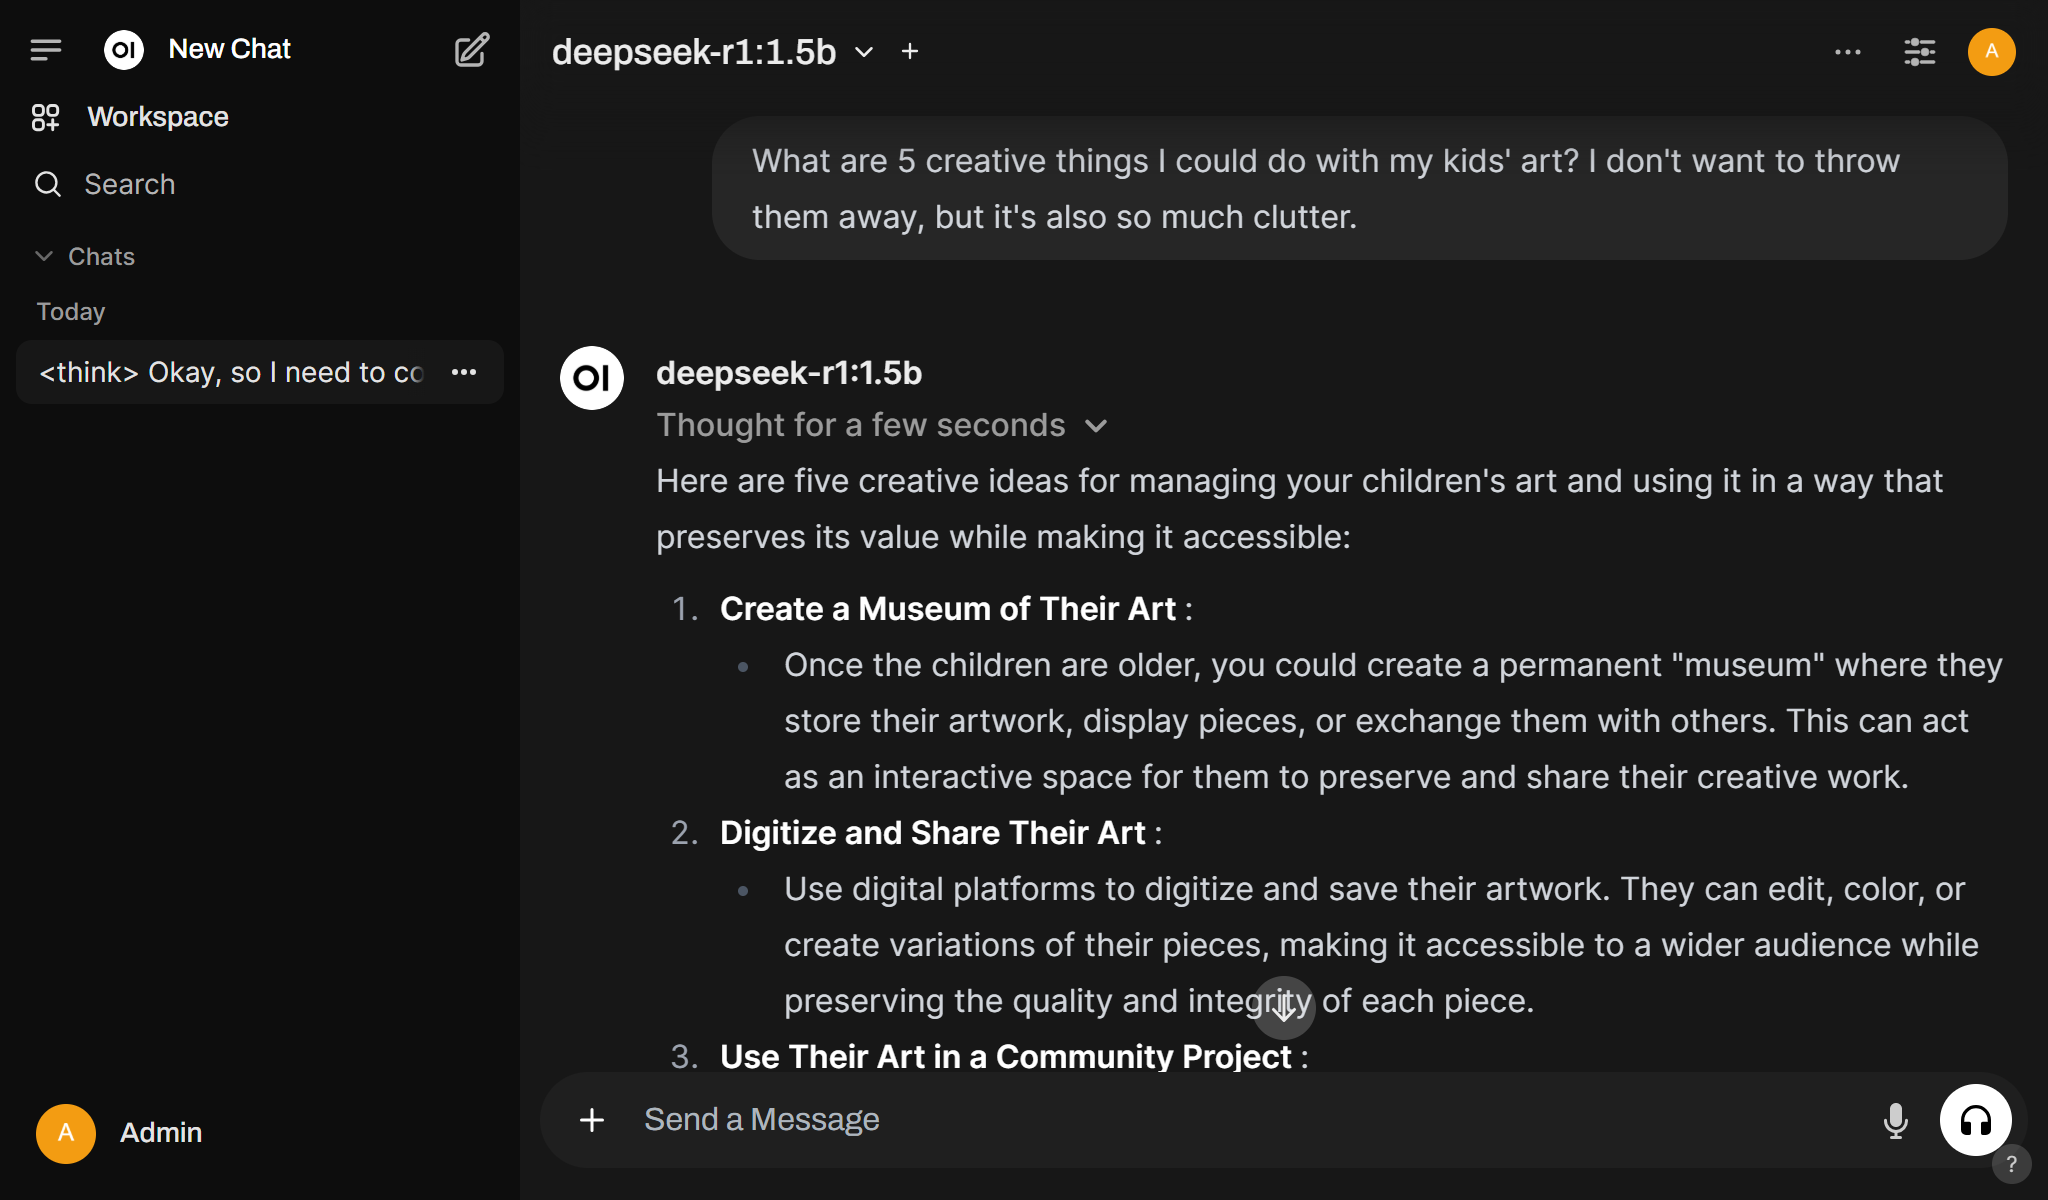Open the chat item's three-dot menu
The height and width of the screenshot is (1200, 2048).
464,372
